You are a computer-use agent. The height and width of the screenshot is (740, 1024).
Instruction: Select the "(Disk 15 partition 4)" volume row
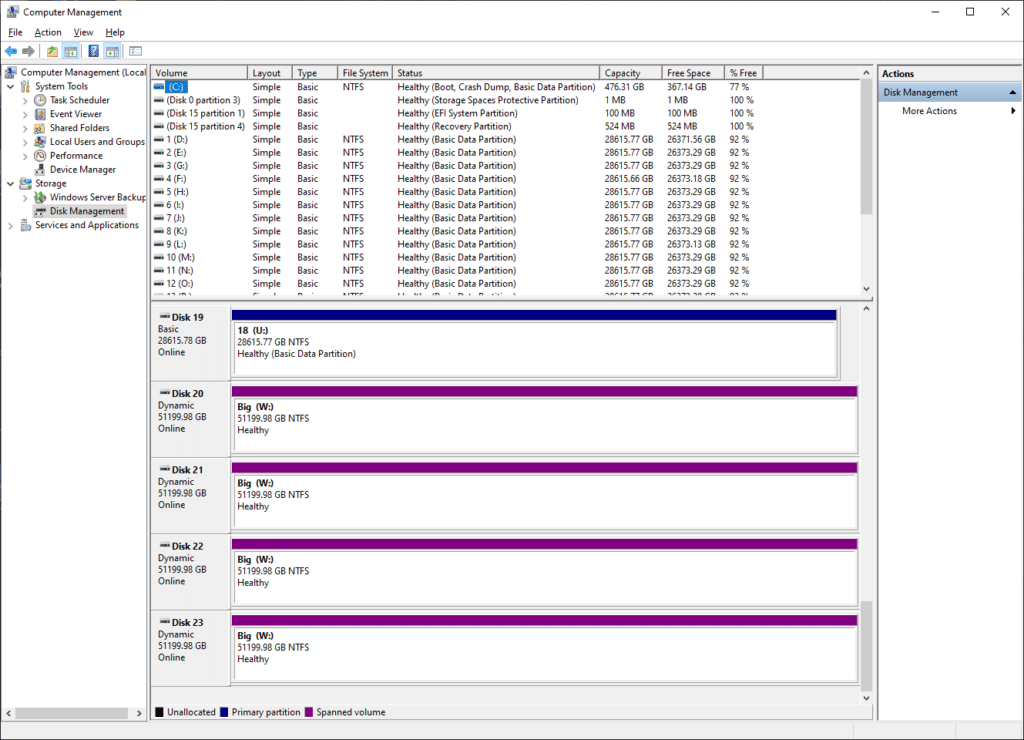click(x=457, y=126)
